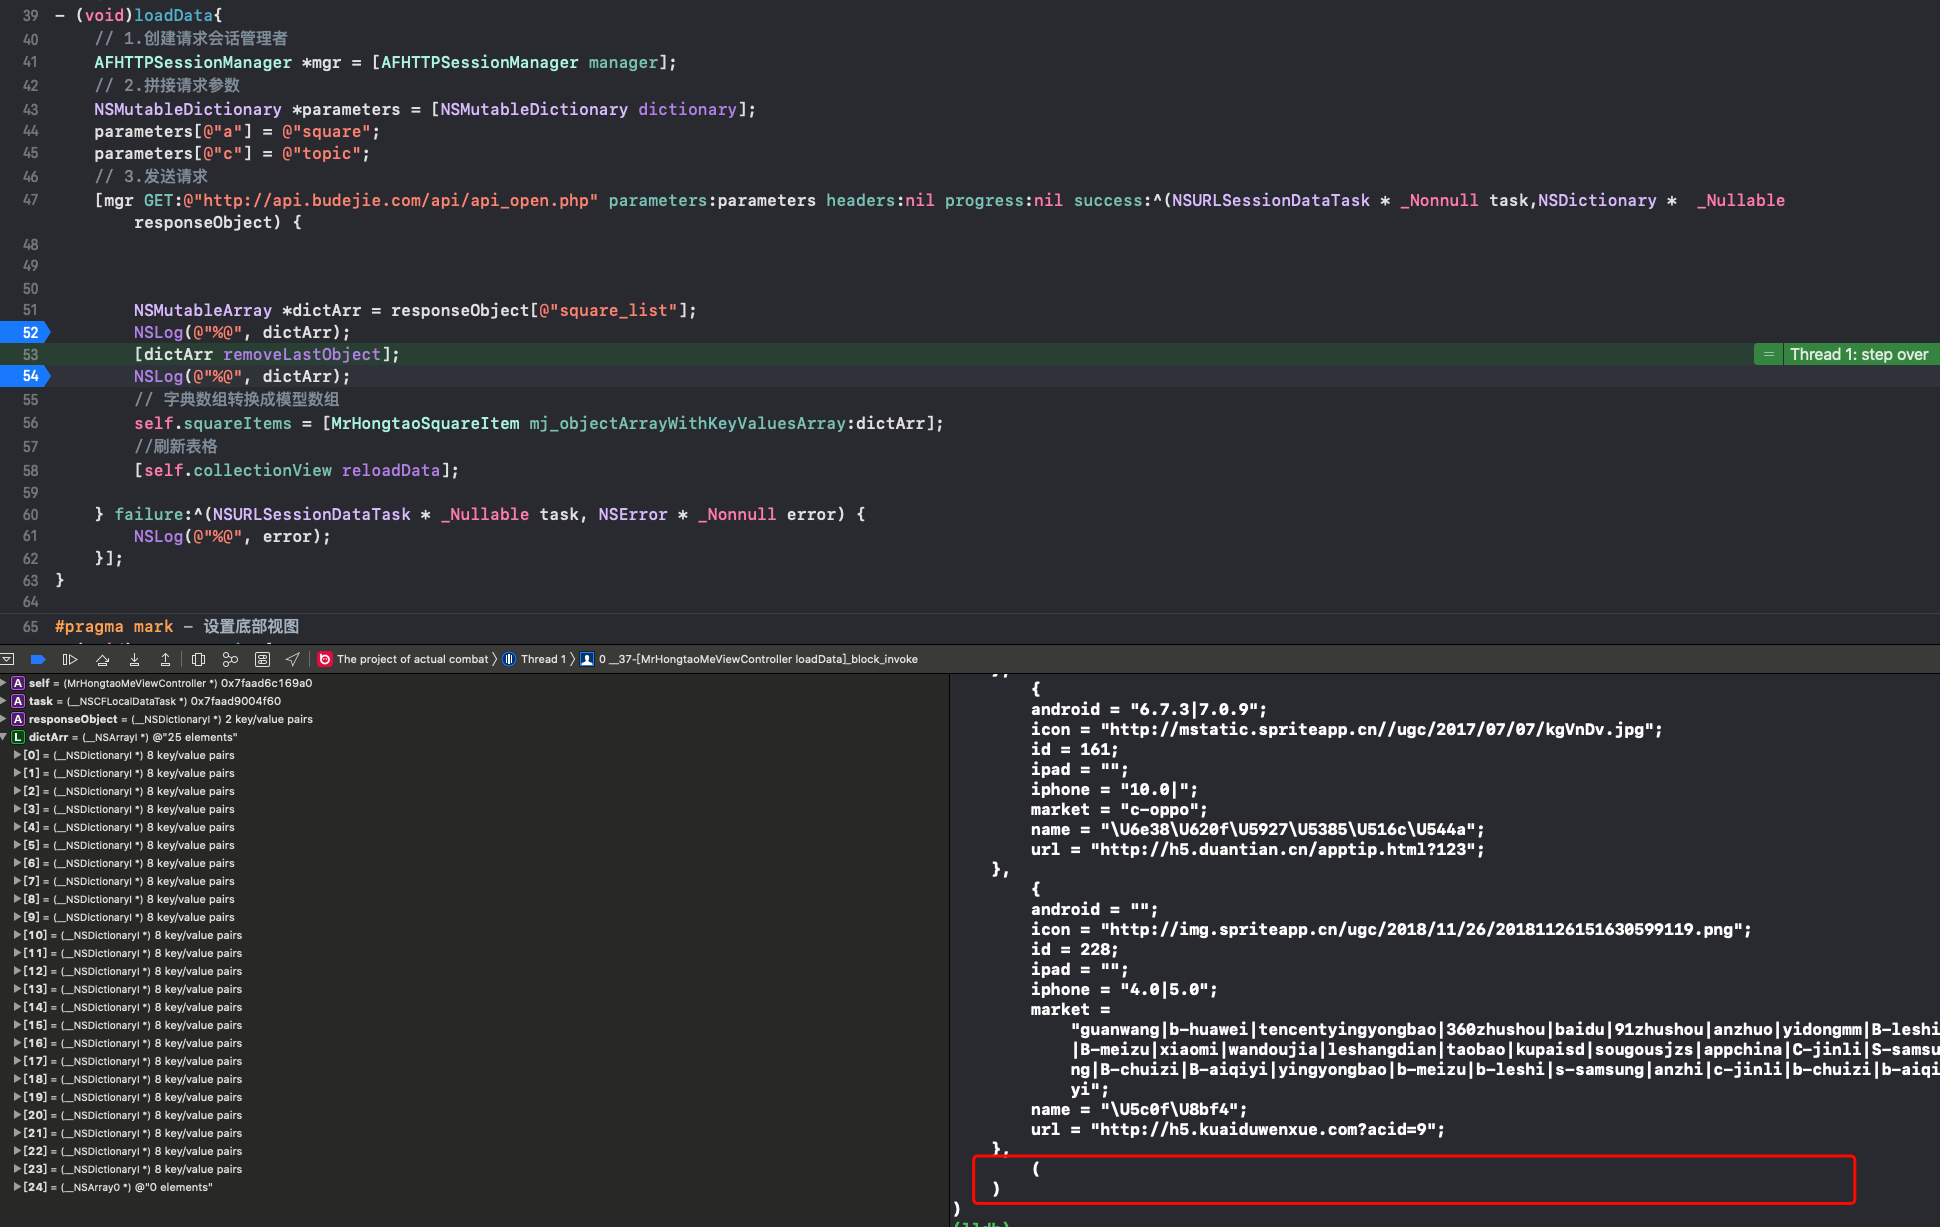
Task: Click the stack frame person icon
Action: pyautogui.click(x=587, y=659)
